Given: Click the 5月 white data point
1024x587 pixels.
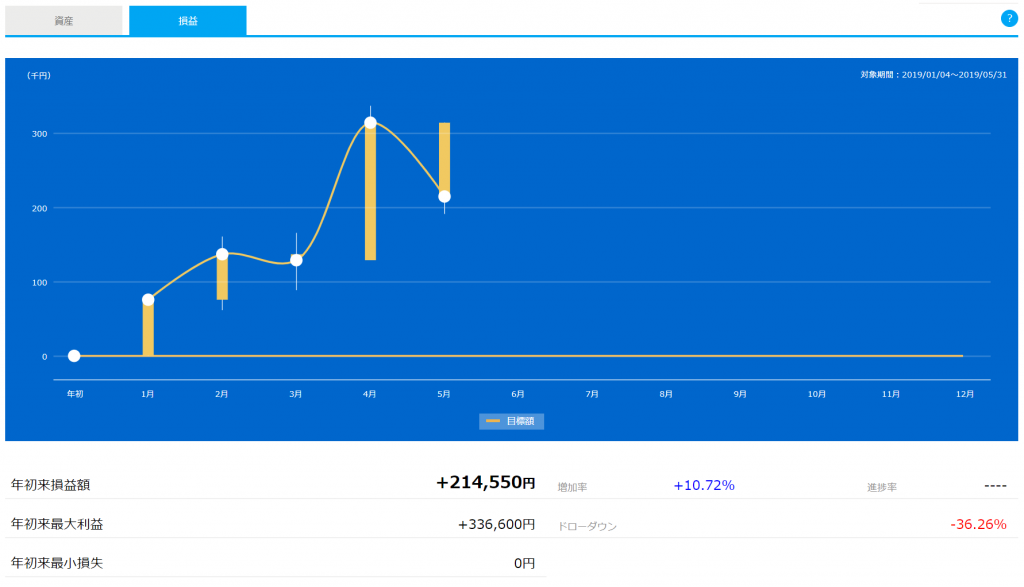Looking at the screenshot, I should pos(444,196).
